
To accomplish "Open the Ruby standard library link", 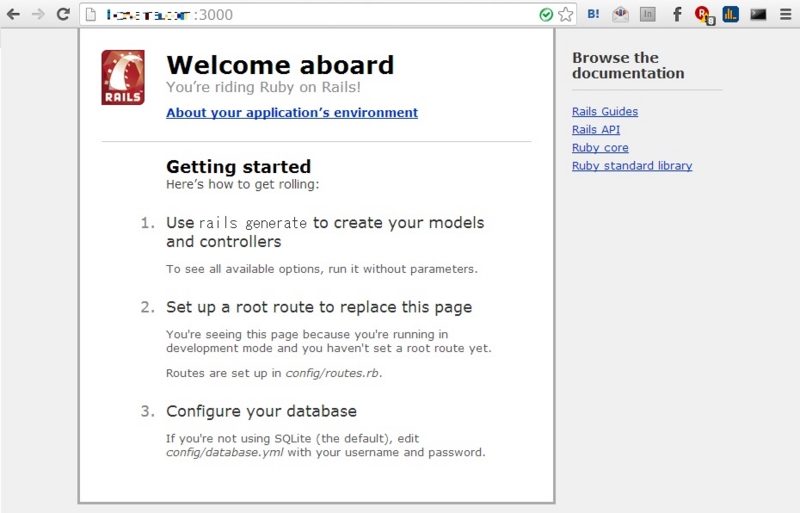I will [x=632, y=165].
